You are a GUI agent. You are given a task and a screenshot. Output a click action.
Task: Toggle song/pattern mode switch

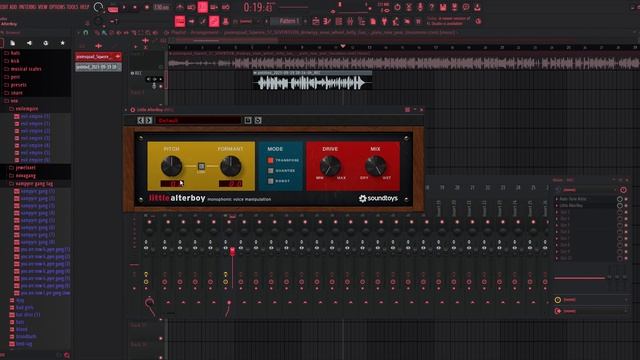[113, 8]
